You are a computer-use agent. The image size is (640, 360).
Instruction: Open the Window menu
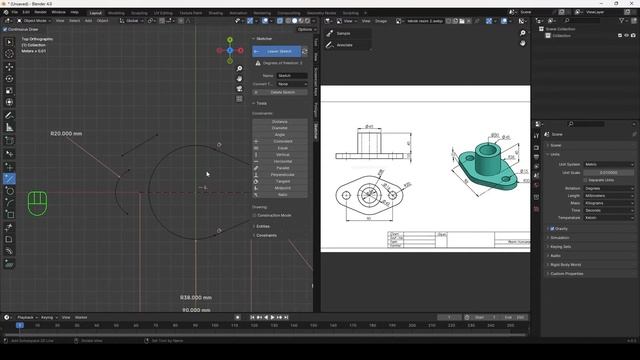[58, 12]
